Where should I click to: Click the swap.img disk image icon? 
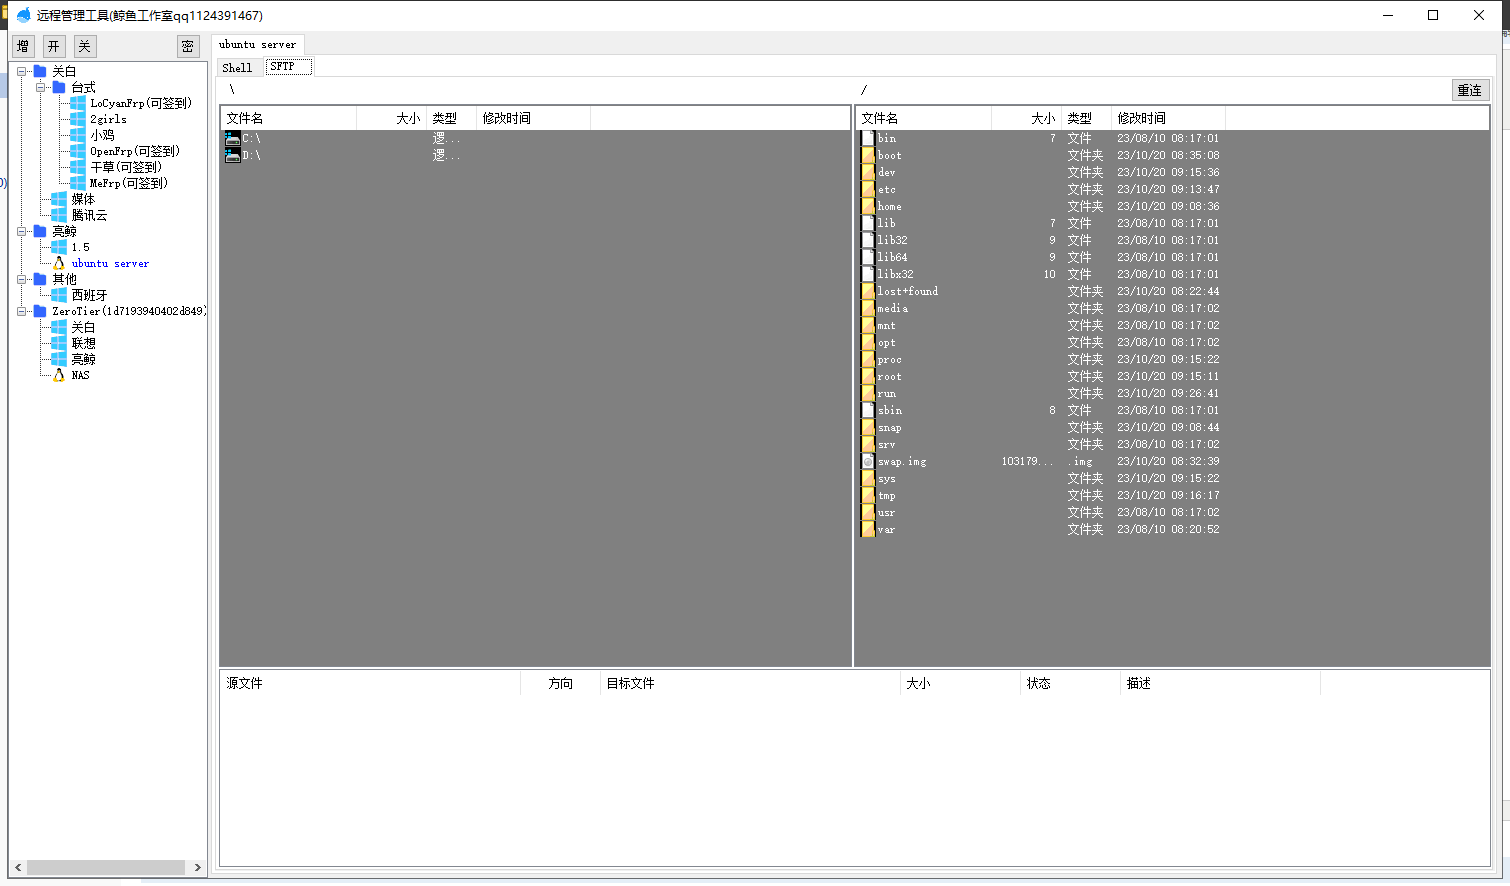pos(868,461)
